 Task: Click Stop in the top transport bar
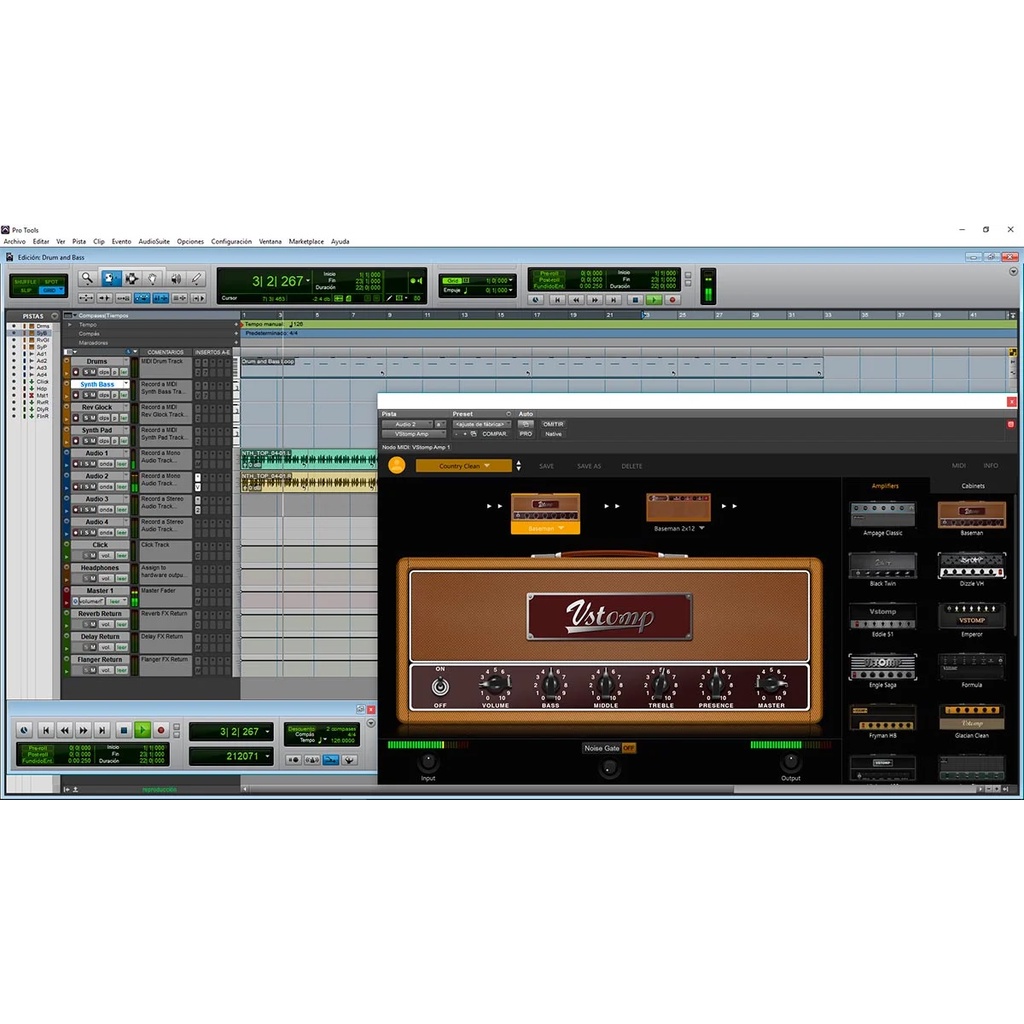click(635, 300)
